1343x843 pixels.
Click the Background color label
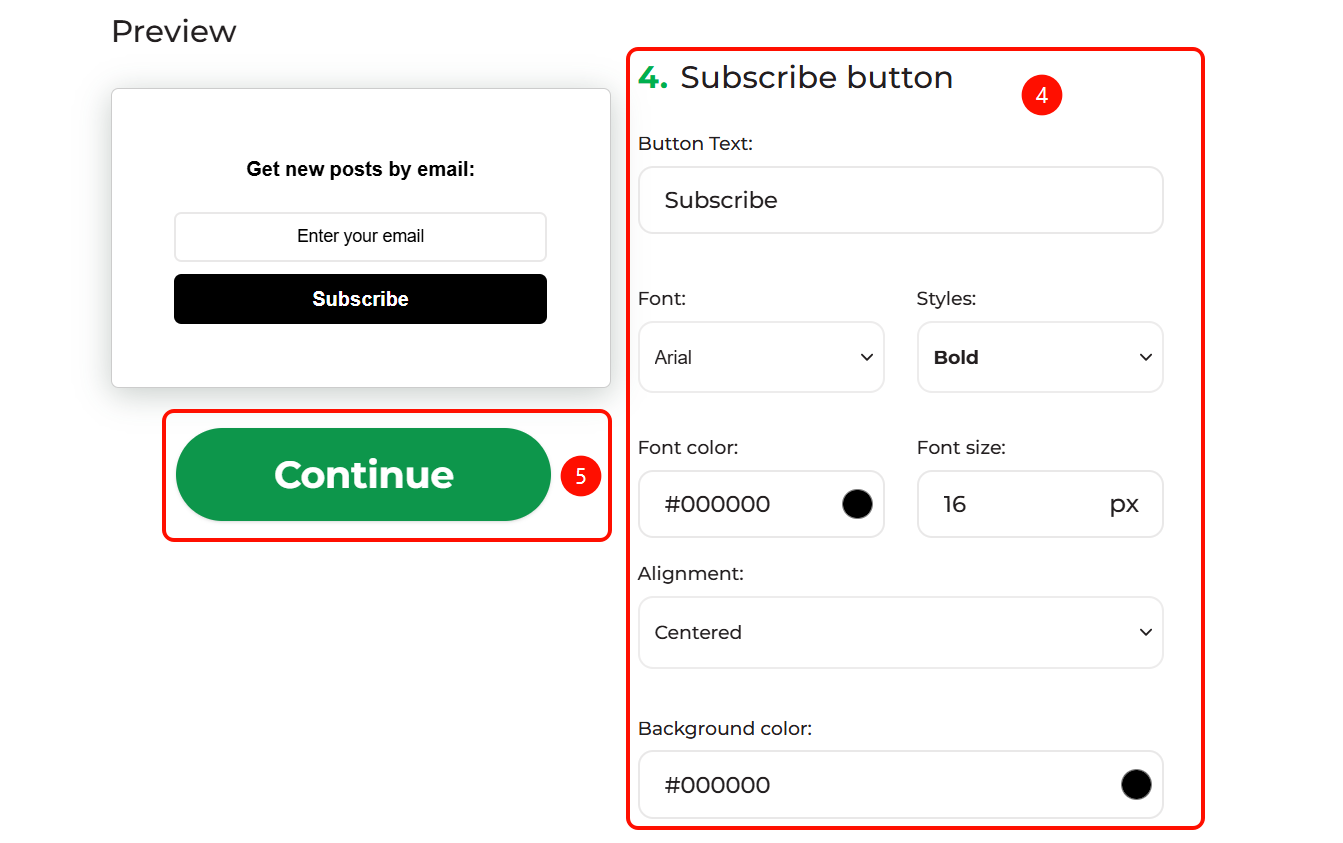(725, 729)
